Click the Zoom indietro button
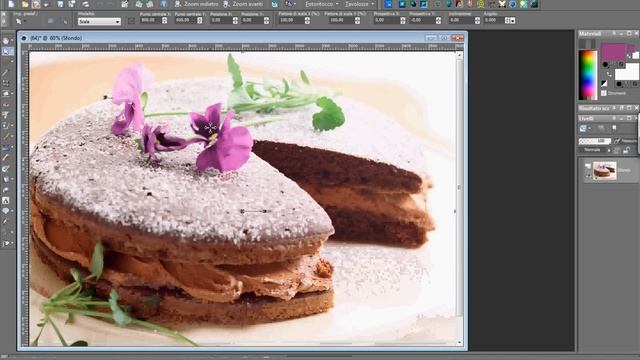This screenshot has height=360, width=640. pyautogui.click(x=196, y=4)
